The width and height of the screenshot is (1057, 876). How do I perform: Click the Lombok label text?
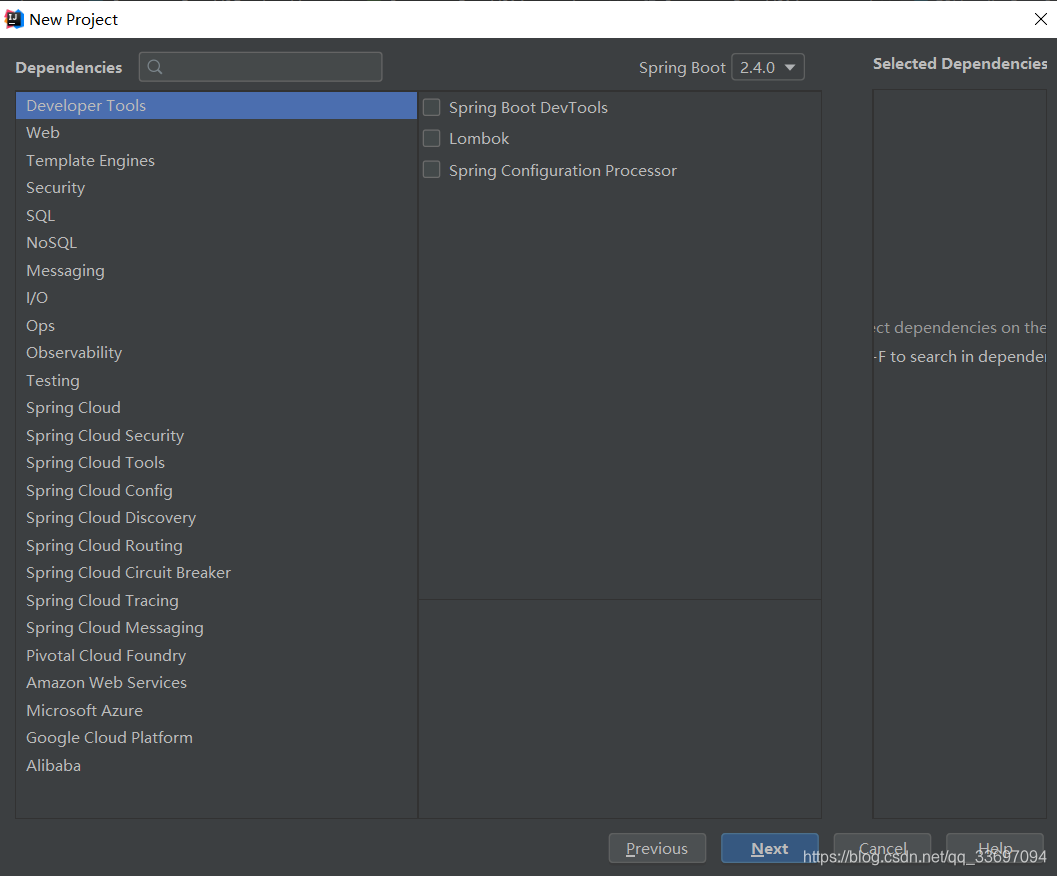coord(479,138)
